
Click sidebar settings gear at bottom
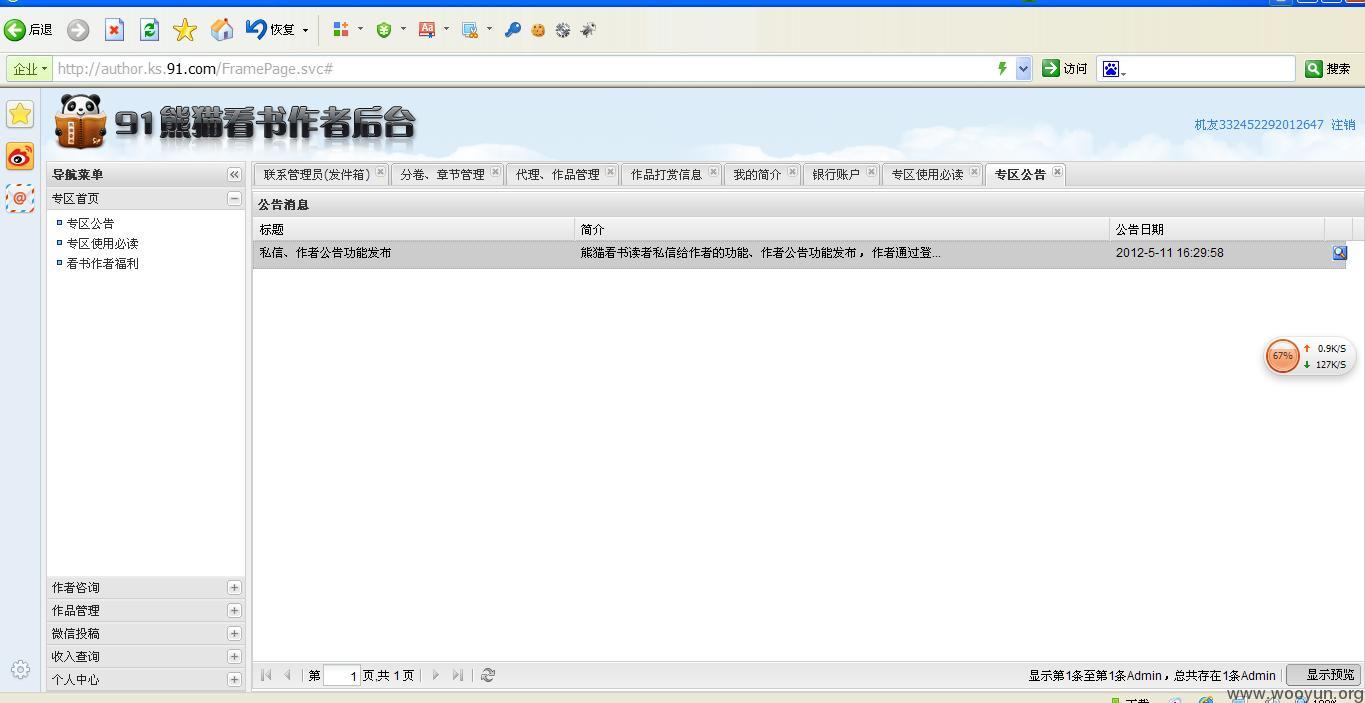(x=20, y=670)
